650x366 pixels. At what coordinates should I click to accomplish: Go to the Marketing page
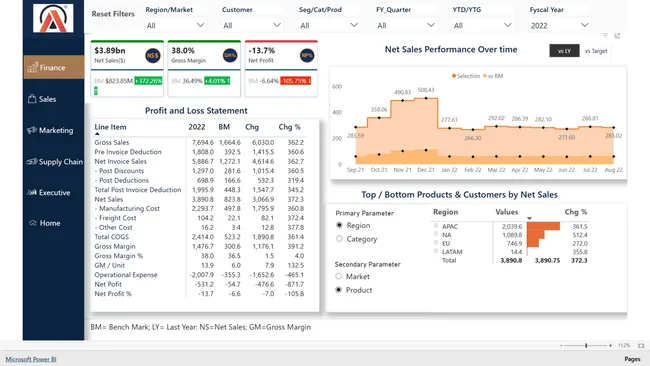(x=53, y=130)
